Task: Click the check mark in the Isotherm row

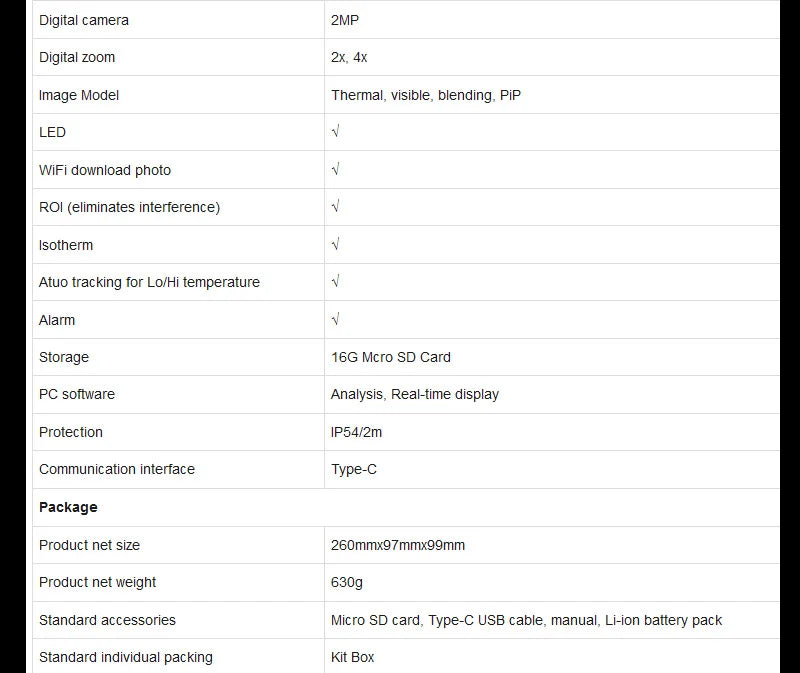Action: tap(335, 245)
